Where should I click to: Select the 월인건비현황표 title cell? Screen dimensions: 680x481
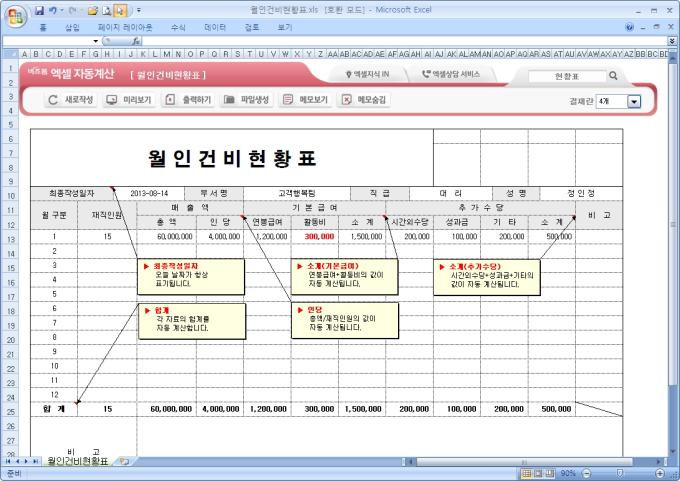click(232, 158)
